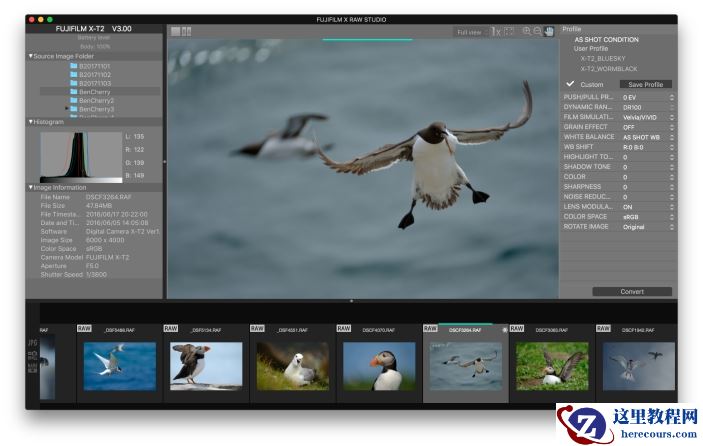The image size is (703, 446).
Task: Select the DSCF3060.RAF thumbnail on grass
Action: click(x=552, y=366)
